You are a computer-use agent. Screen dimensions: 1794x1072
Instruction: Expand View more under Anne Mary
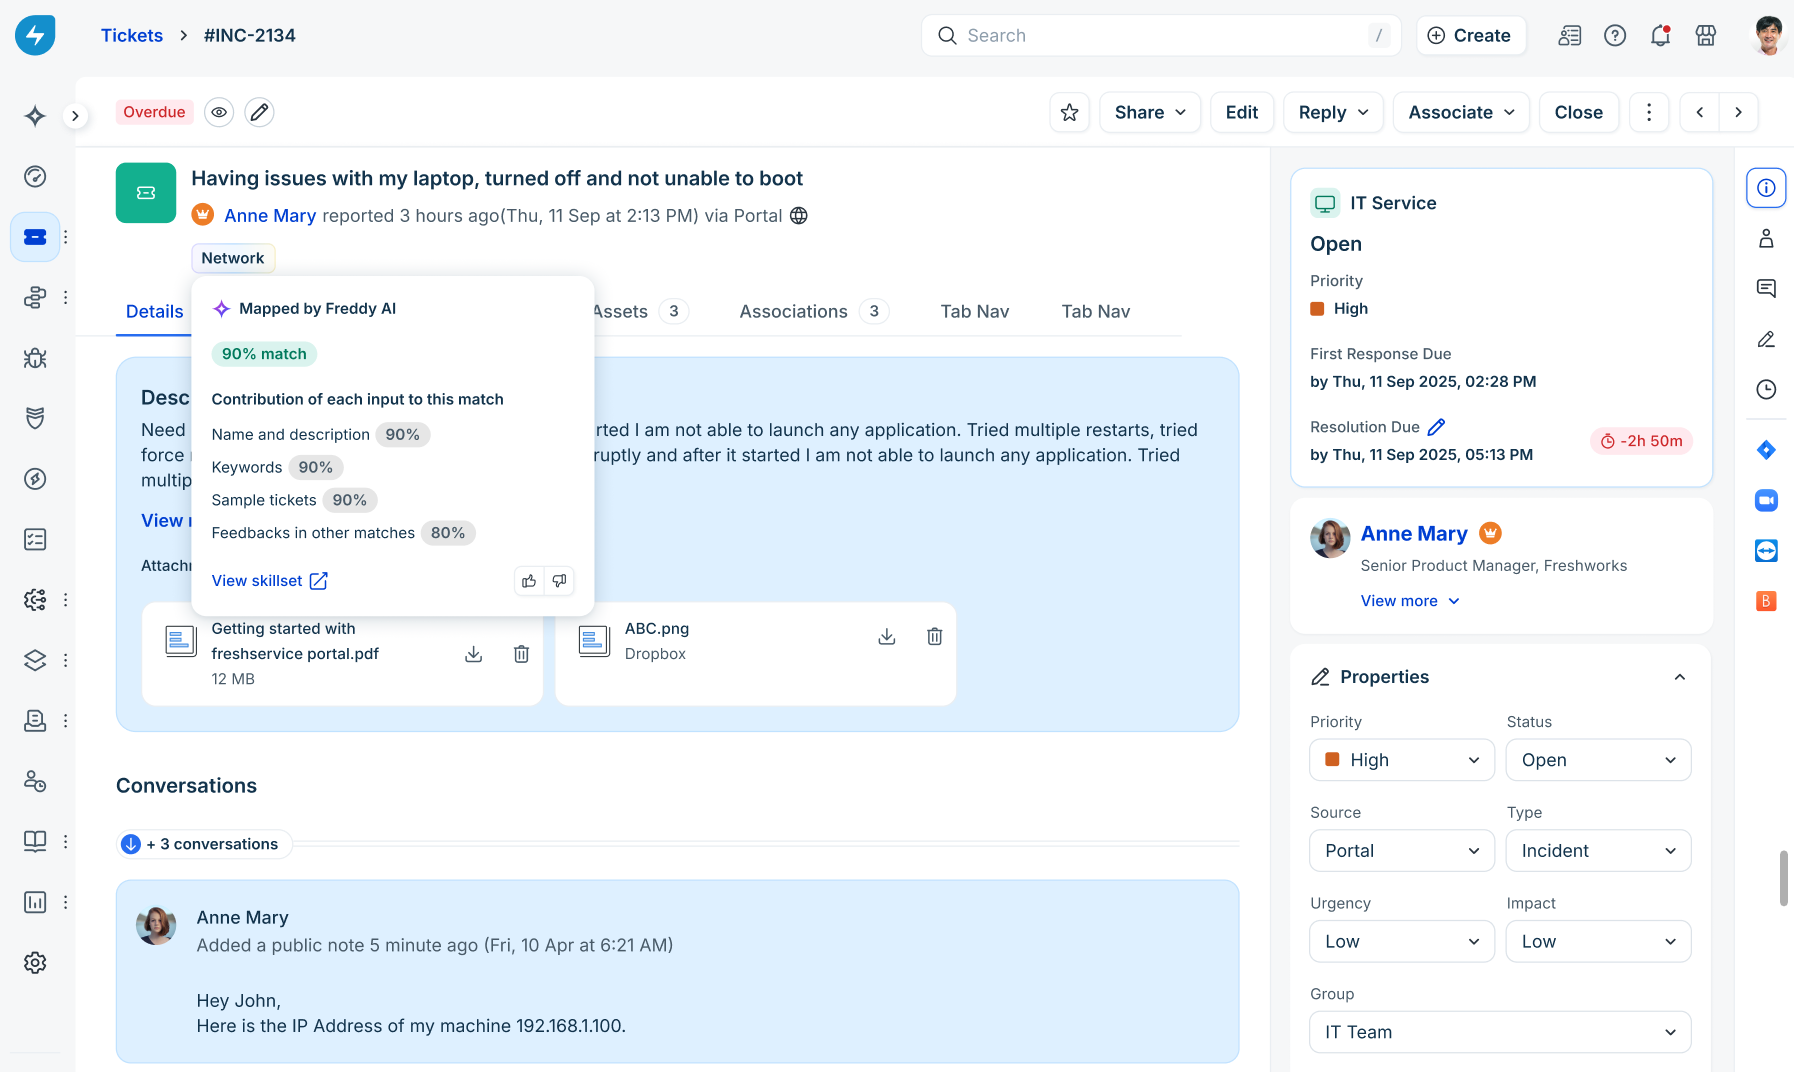(1410, 601)
